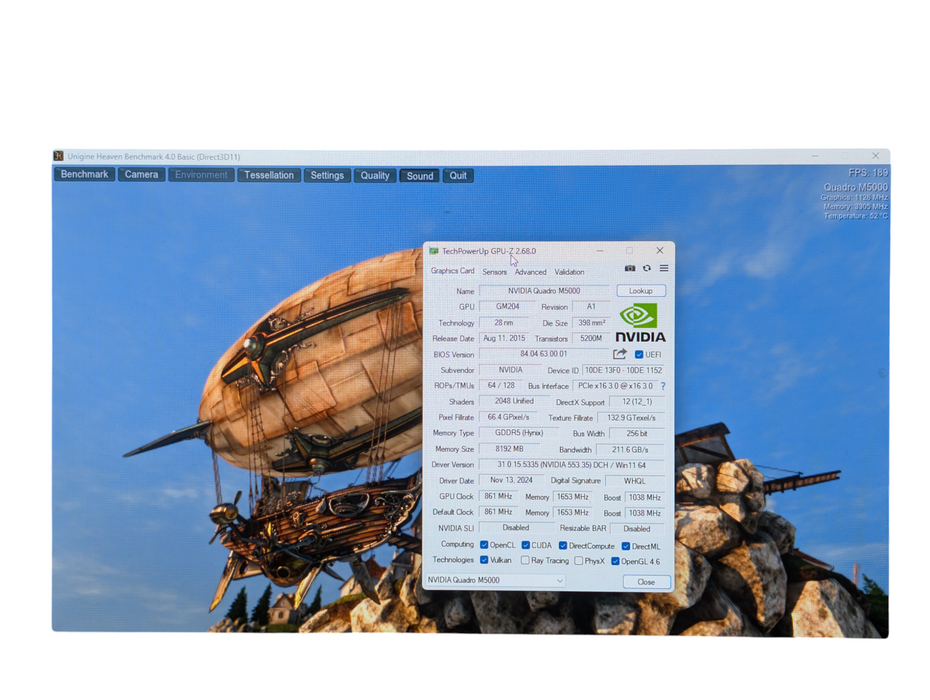Open the Advanced tab
Image resolution: width=930 pixels, height=700 pixels.
(x=530, y=272)
